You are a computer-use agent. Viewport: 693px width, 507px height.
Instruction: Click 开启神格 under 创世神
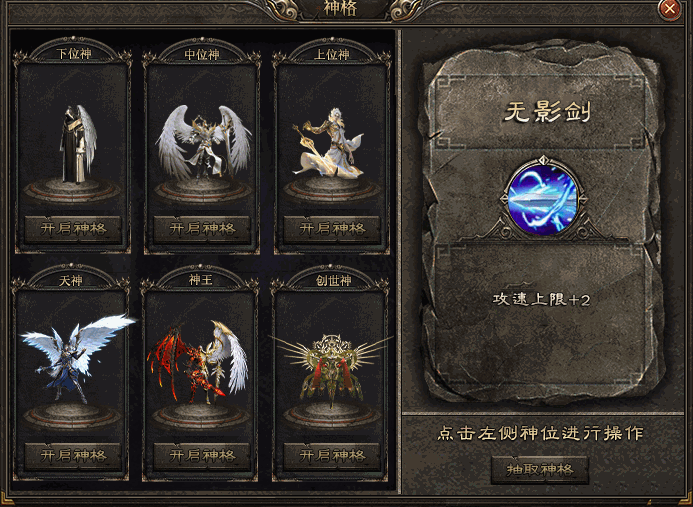(x=332, y=456)
